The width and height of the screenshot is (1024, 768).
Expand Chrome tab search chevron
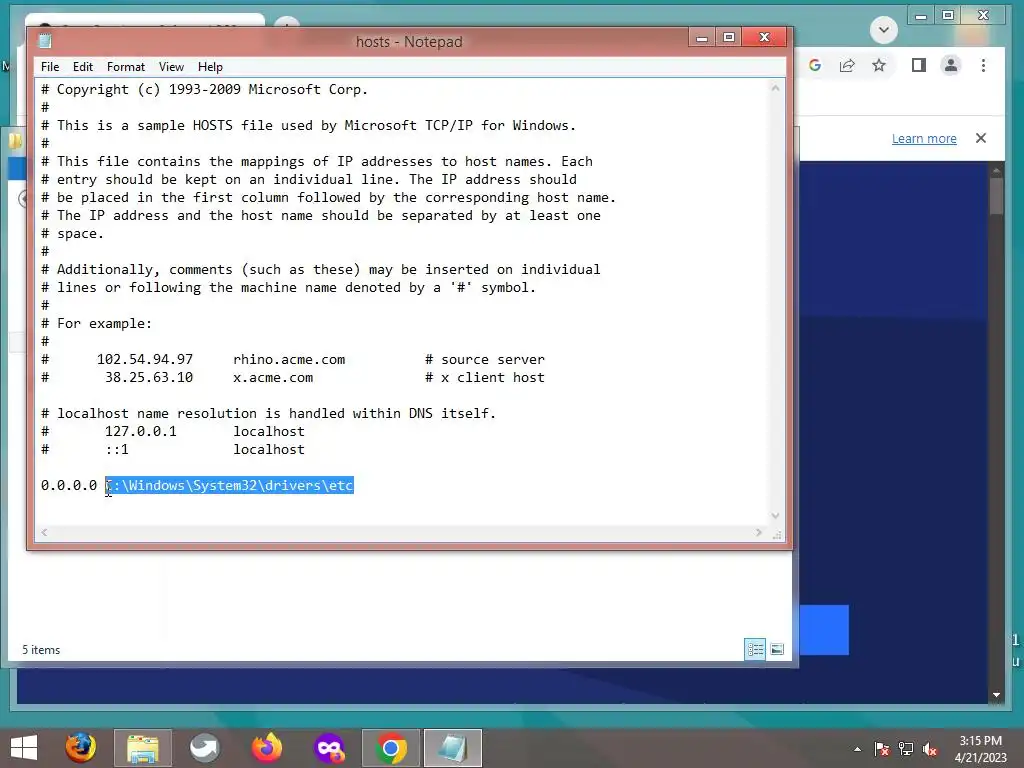point(884,29)
